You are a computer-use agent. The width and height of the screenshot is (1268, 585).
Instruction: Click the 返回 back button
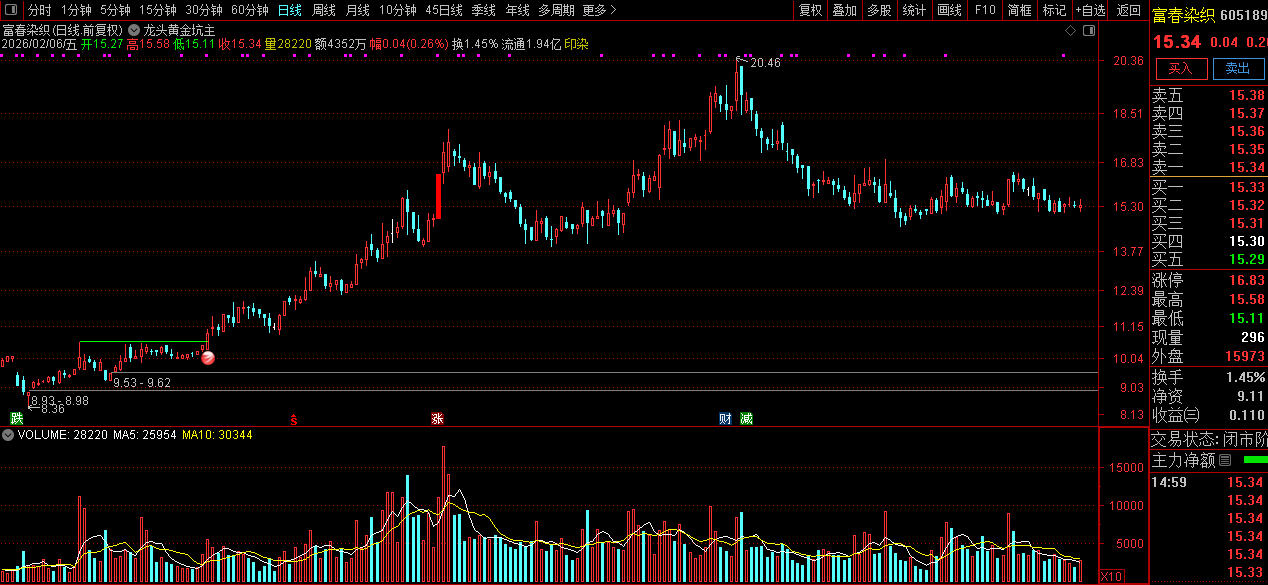point(1129,10)
